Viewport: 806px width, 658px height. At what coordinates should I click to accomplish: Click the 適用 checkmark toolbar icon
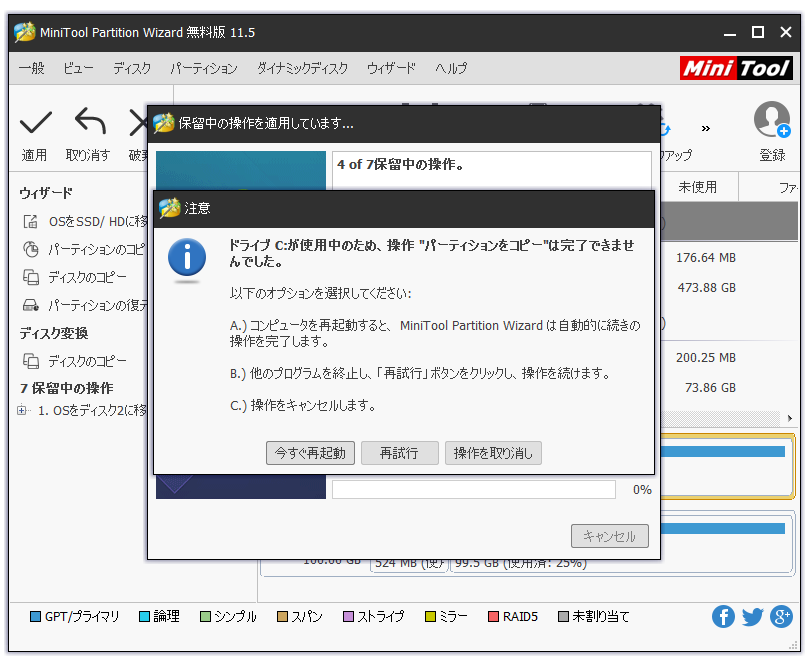tap(35, 123)
